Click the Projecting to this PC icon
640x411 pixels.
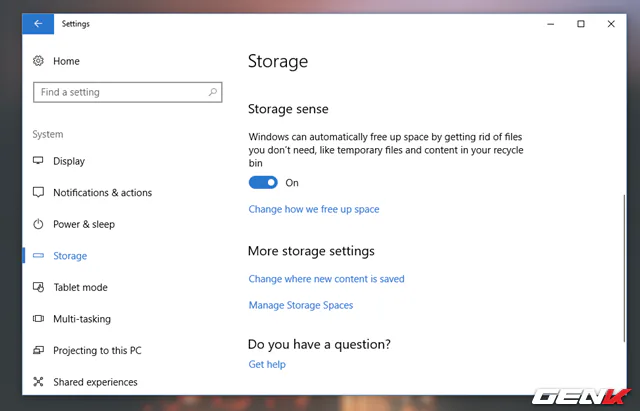[38, 350]
